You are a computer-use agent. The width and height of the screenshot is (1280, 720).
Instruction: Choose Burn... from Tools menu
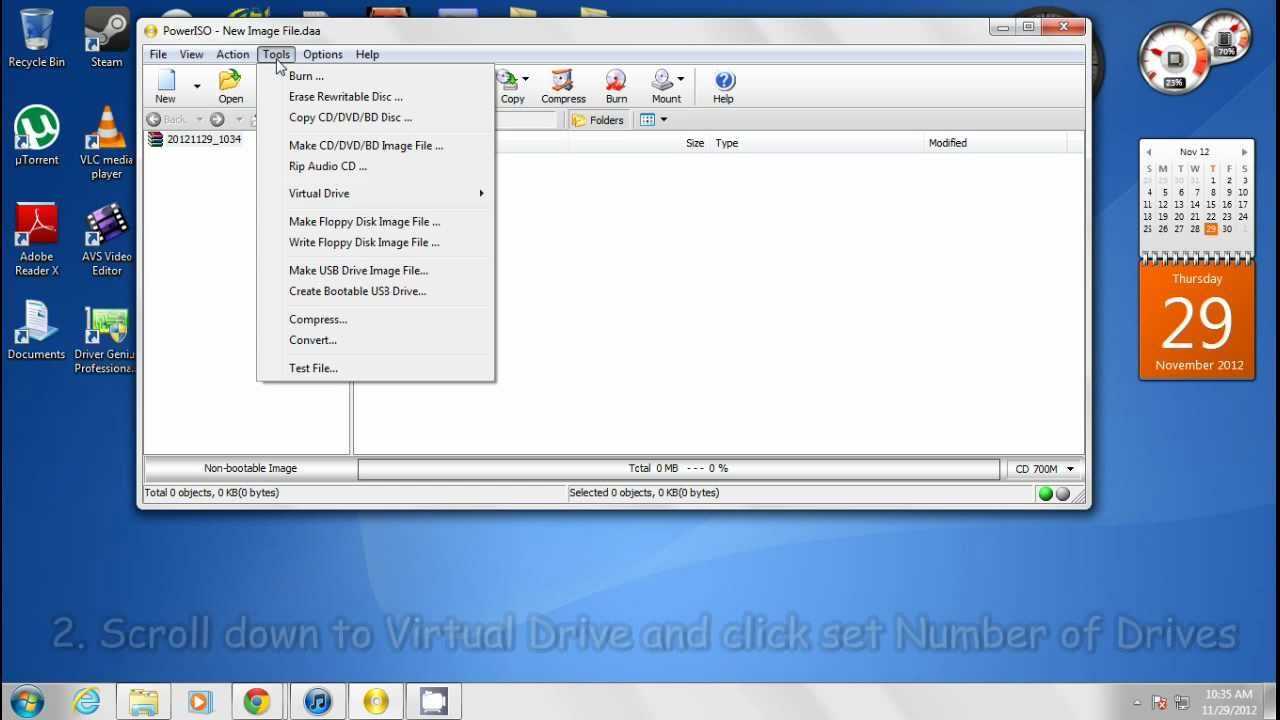point(375,76)
